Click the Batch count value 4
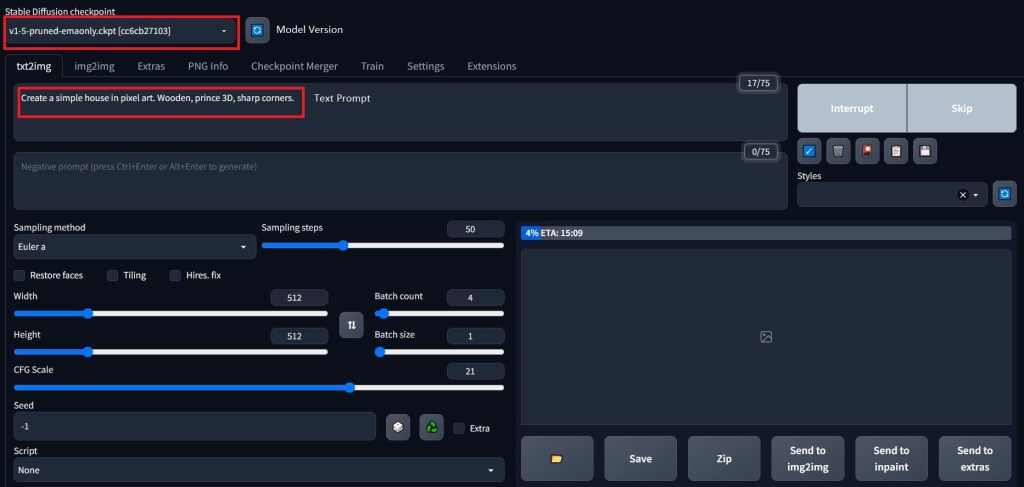Screen dimensions: 1024x487 475,298
